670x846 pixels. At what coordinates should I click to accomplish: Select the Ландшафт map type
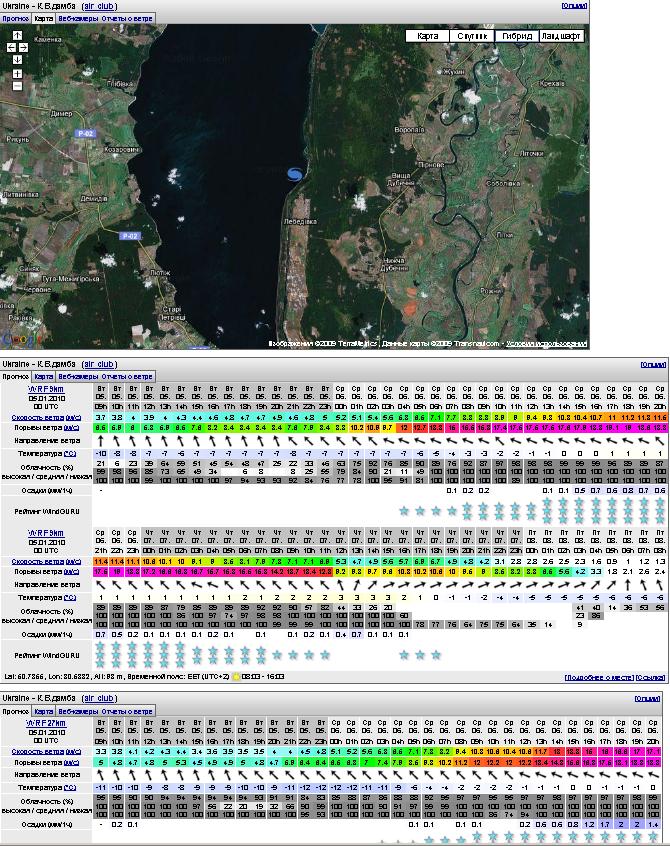tap(563, 36)
